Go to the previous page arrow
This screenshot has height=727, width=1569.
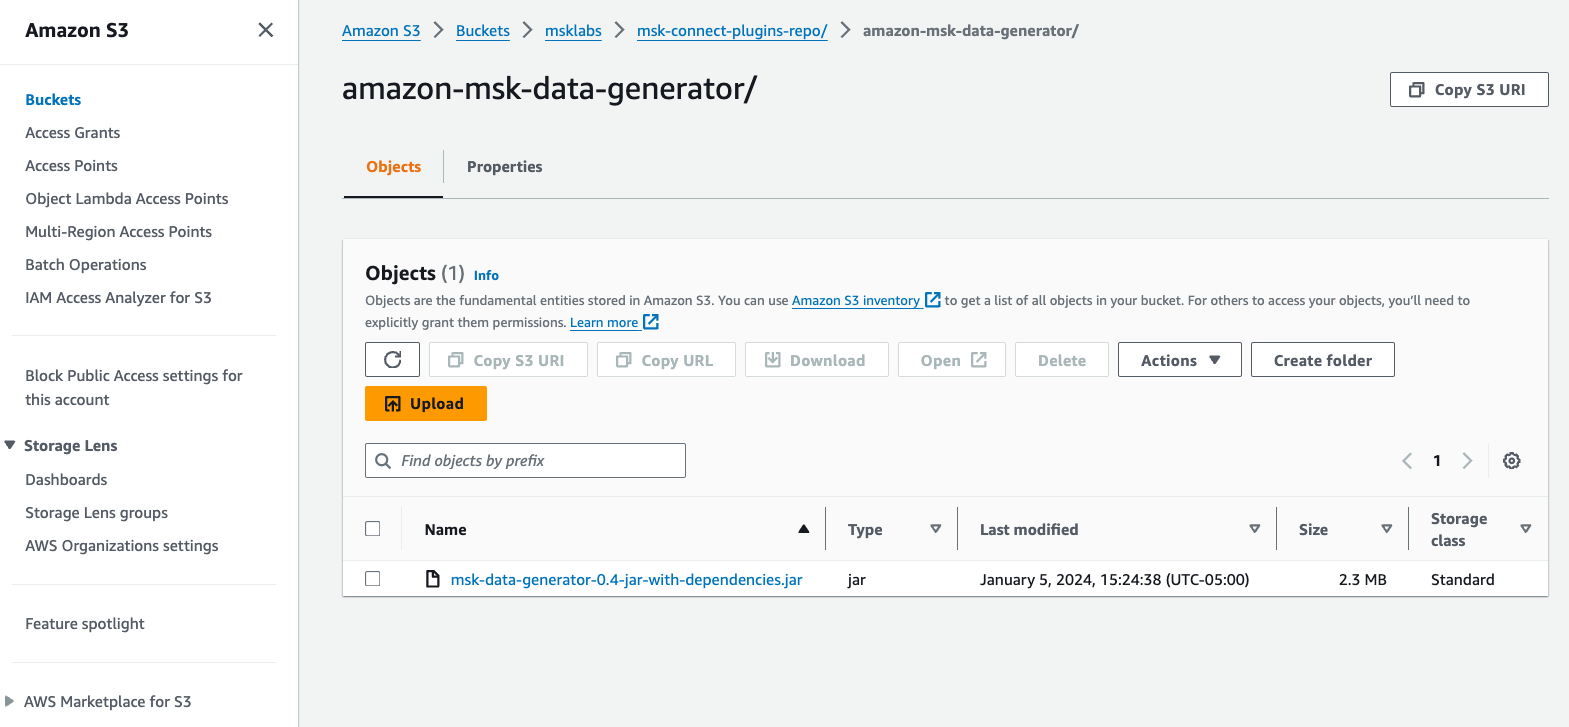coord(1407,461)
